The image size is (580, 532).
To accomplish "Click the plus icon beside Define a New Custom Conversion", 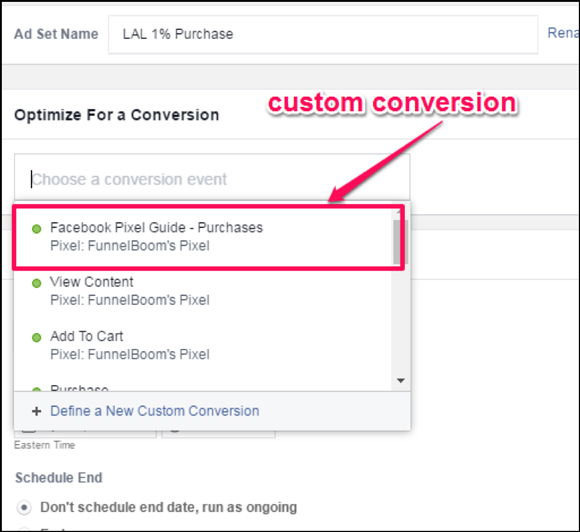I will click(36, 411).
